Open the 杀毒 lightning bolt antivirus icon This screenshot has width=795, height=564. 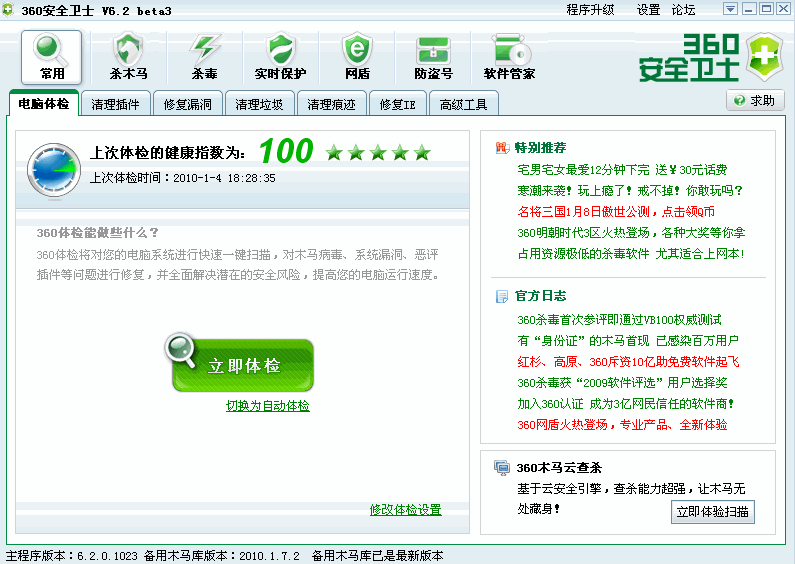coord(204,57)
